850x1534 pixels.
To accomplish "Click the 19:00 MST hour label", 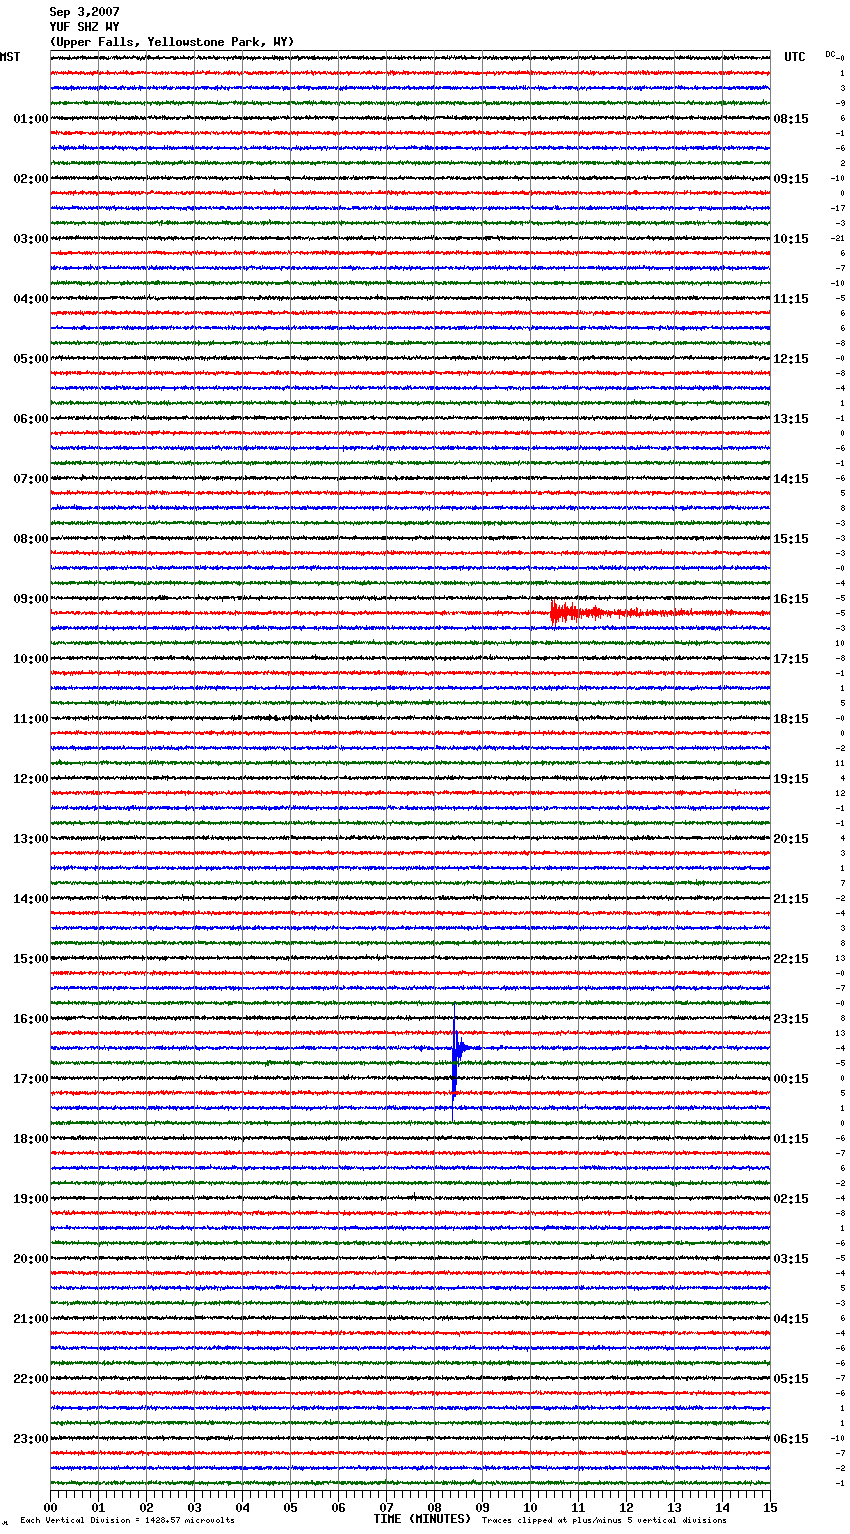I will (x=31, y=1199).
